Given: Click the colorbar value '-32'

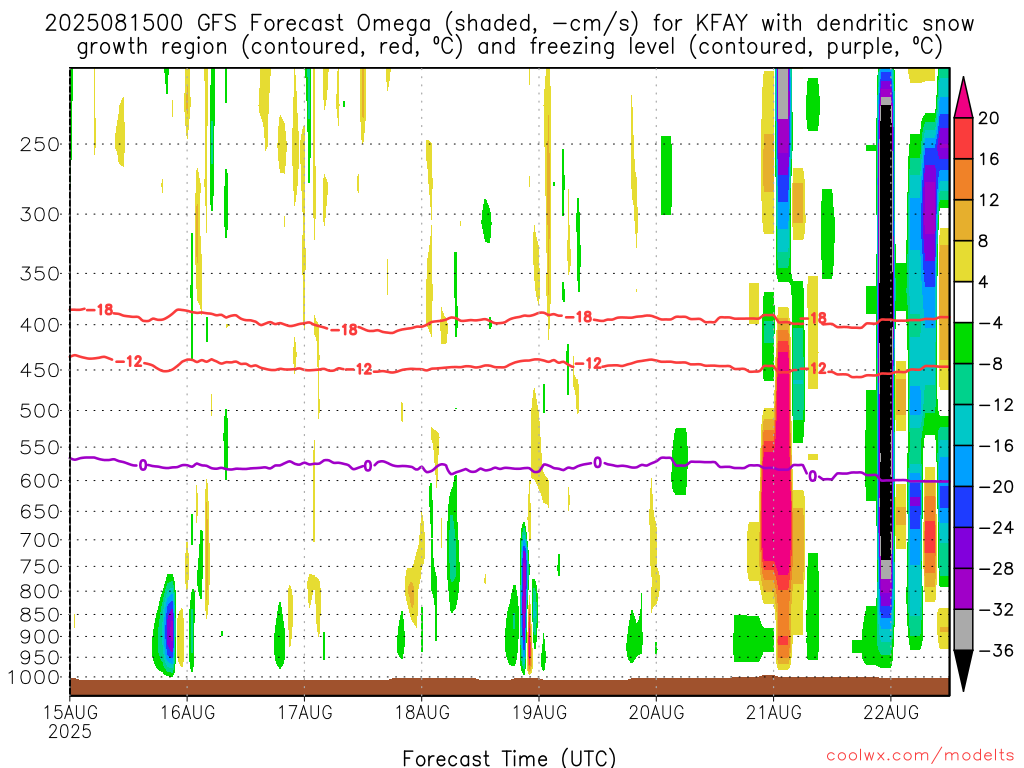Looking at the screenshot, I should pyautogui.click(x=996, y=610).
